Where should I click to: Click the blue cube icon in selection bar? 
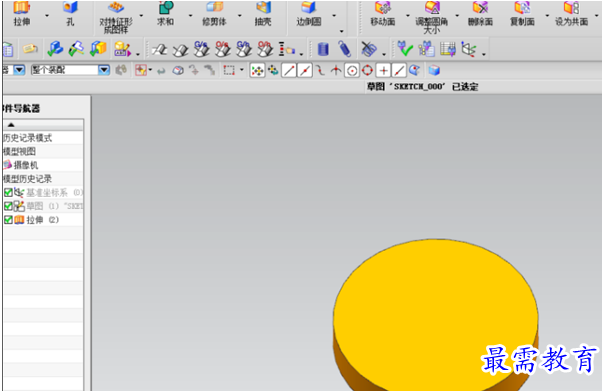pyautogui.click(x=434, y=70)
